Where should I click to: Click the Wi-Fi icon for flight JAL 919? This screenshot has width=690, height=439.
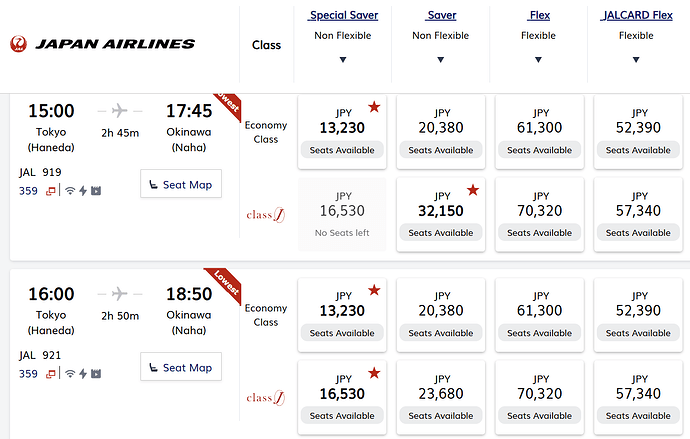pyautogui.click(x=70, y=191)
